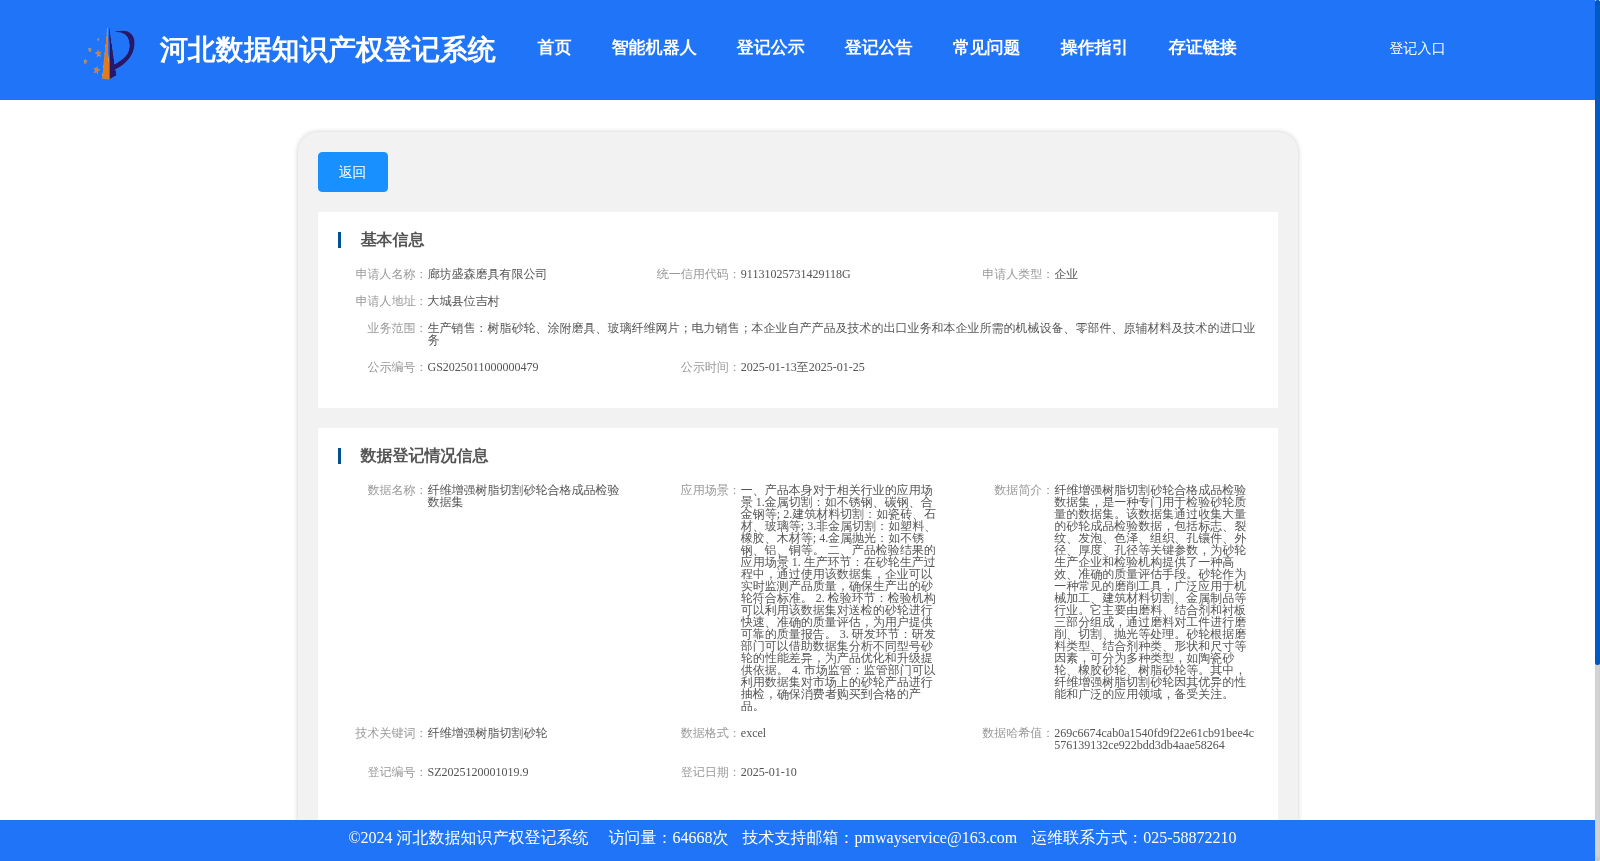Select the 应用场景 paragraph text
The width and height of the screenshot is (1600, 861).
[838, 598]
